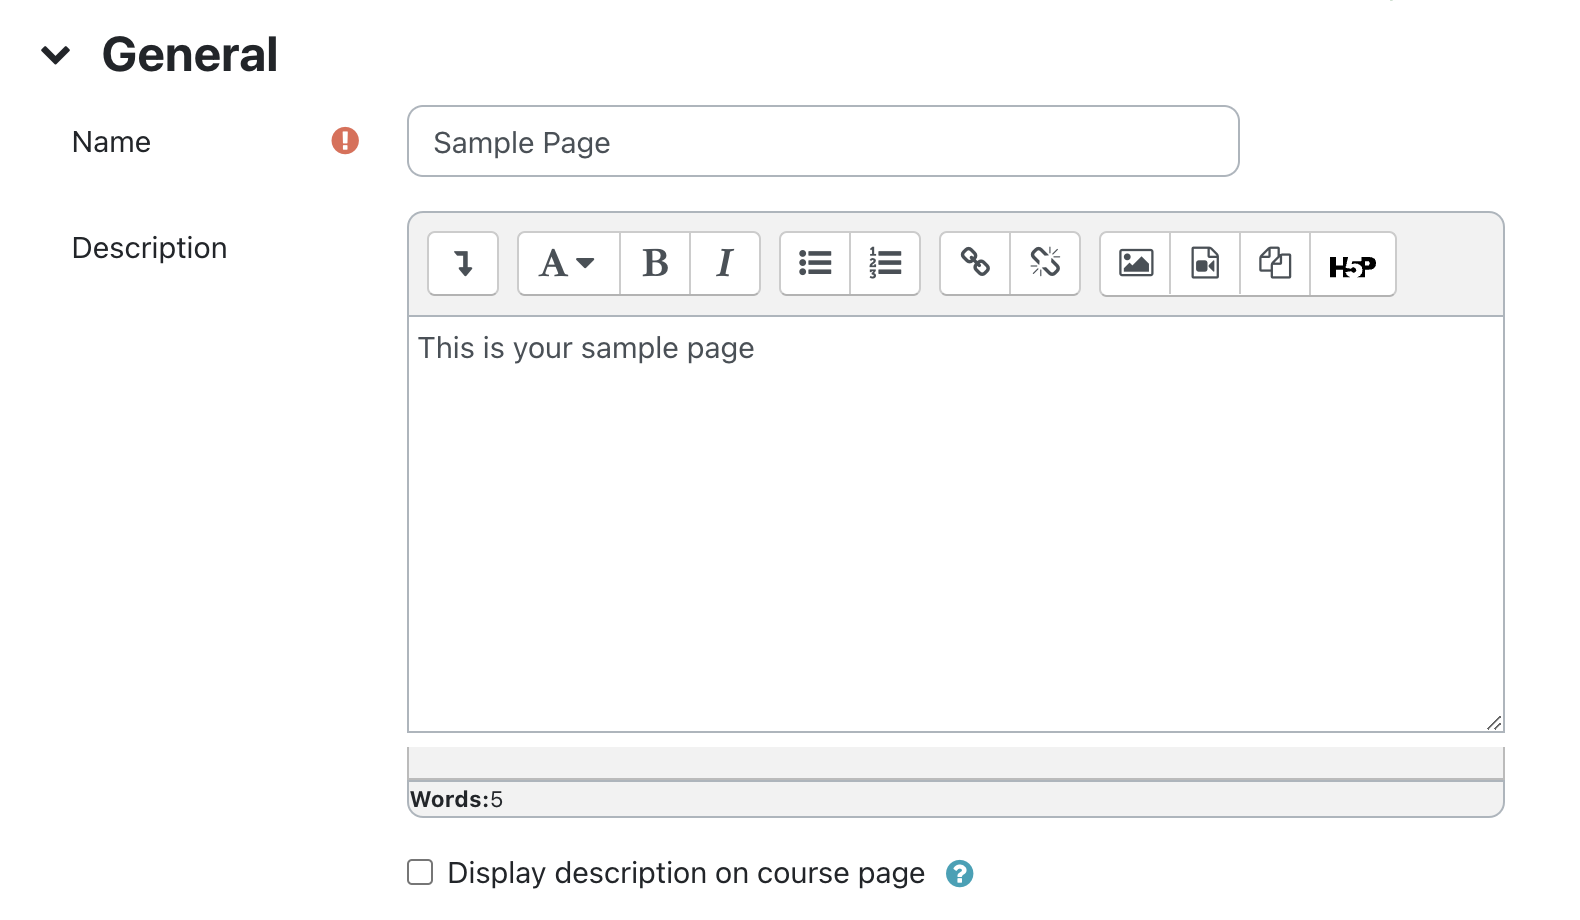Screen dimensions: 1580x920
Task: Click the required field icon beside Name
Action: coord(345,141)
